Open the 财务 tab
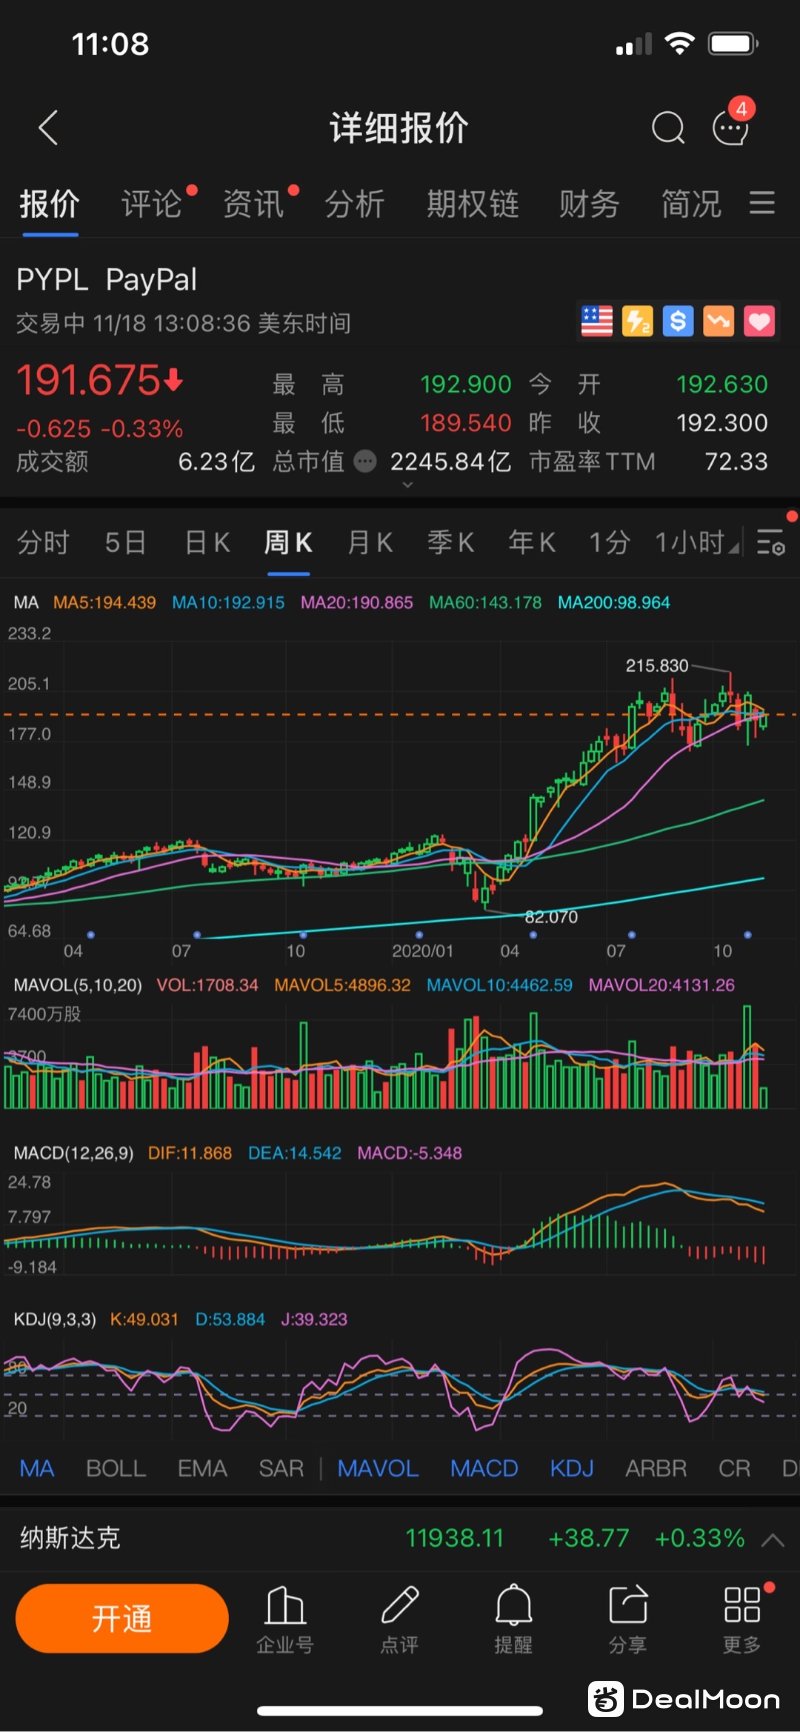The width and height of the screenshot is (800, 1732). tap(589, 204)
